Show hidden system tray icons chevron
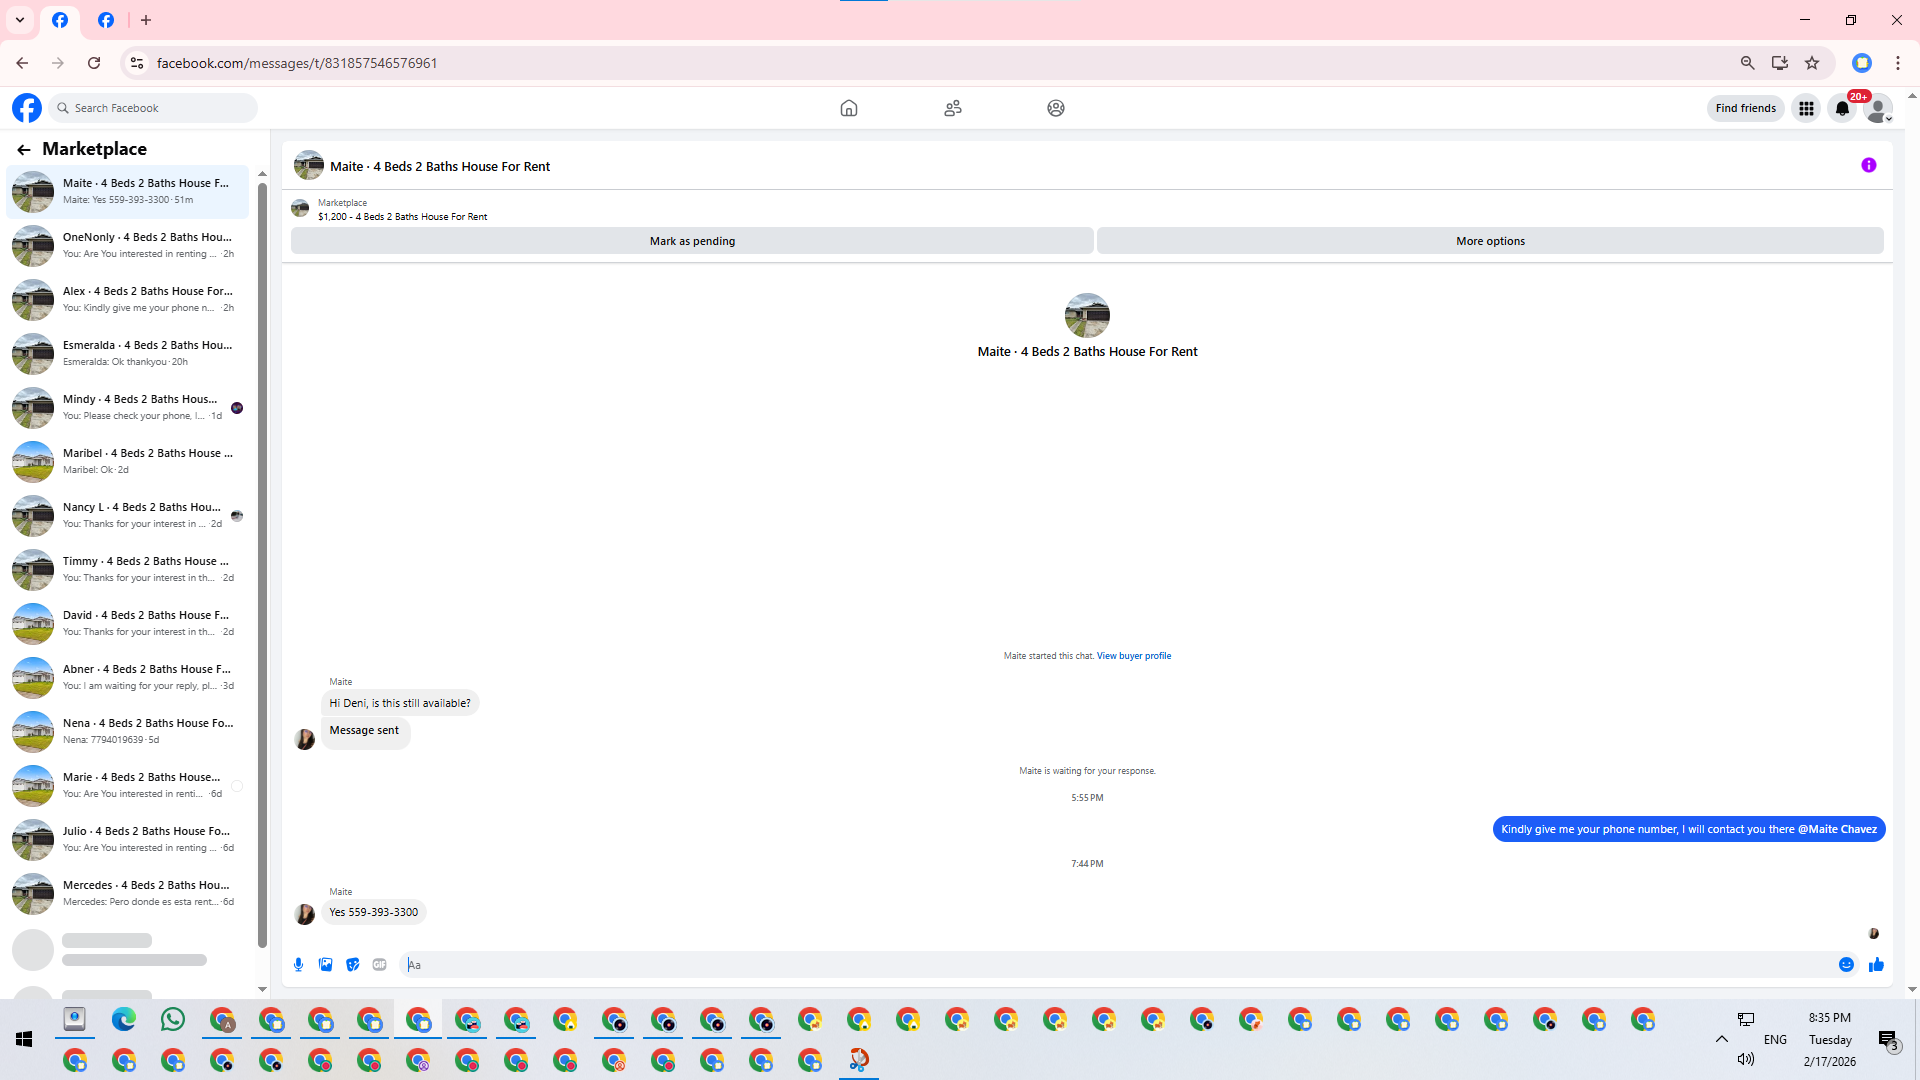Image resolution: width=1920 pixels, height=1080 pixels. 1722,1039
